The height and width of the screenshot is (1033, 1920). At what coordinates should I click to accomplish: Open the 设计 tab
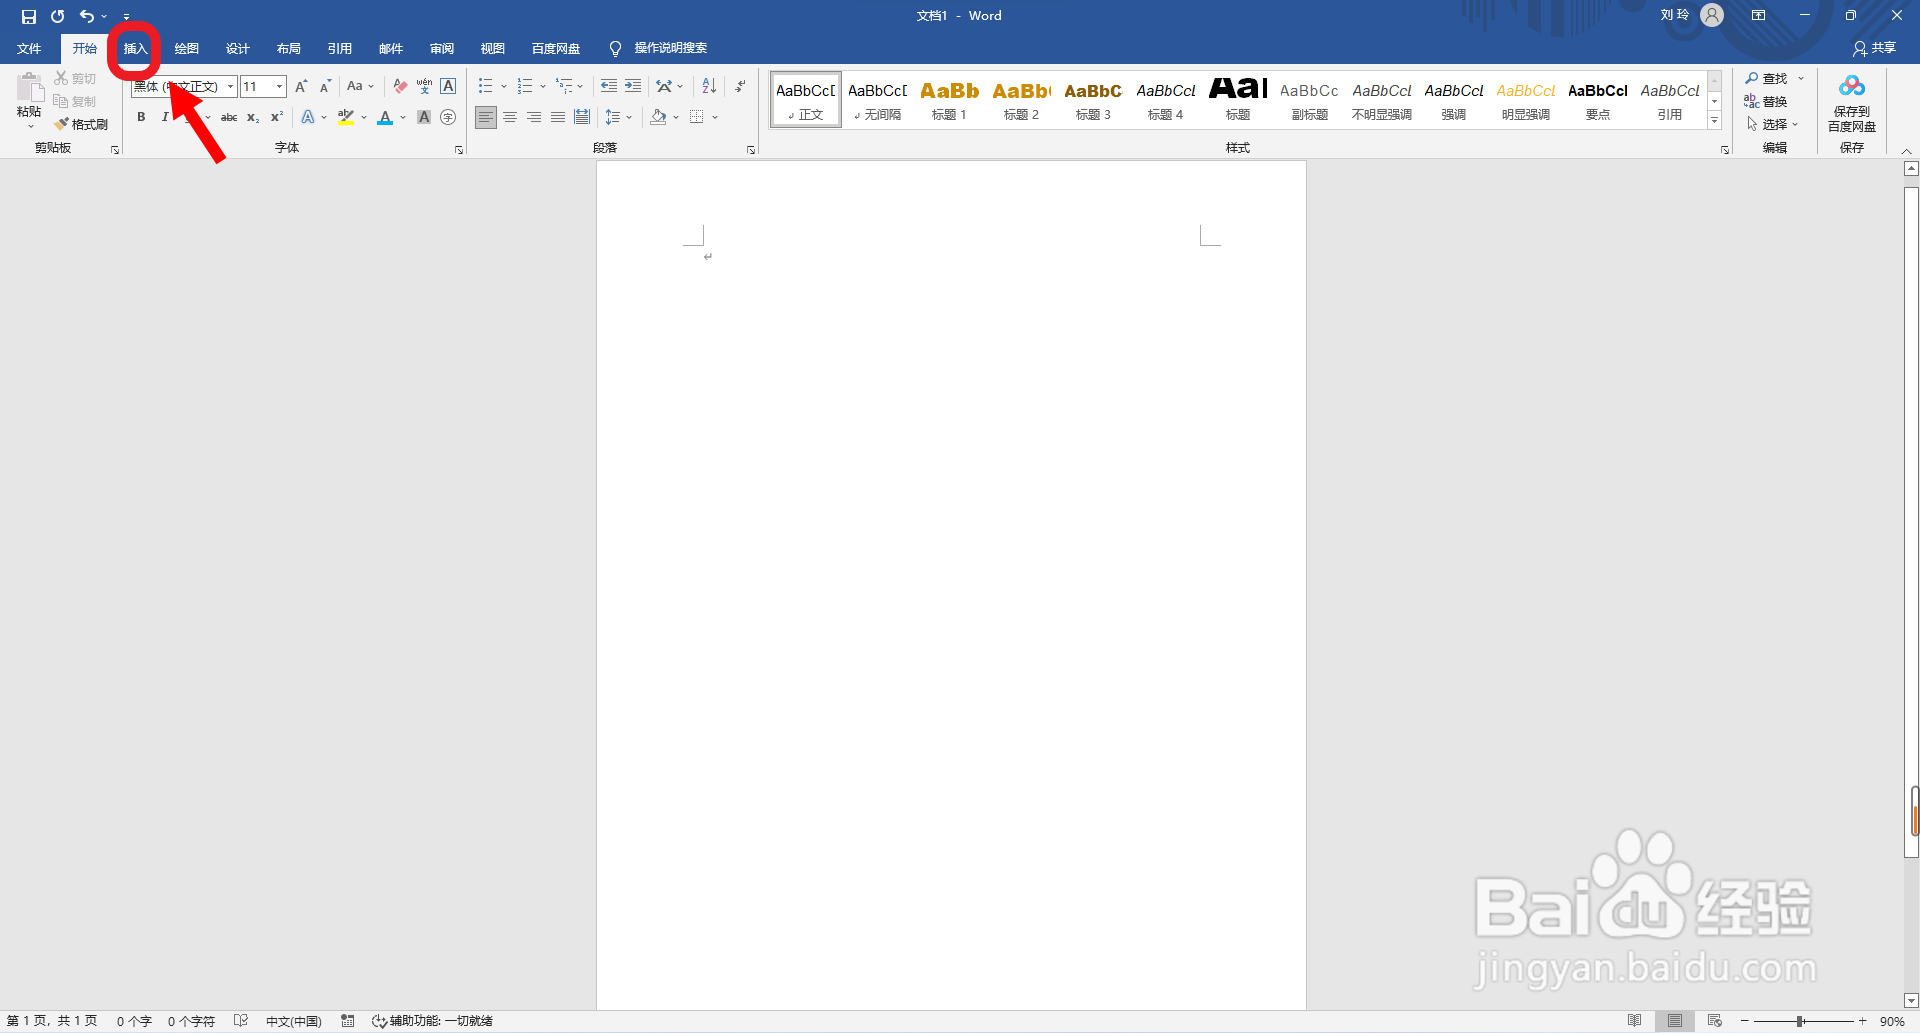point(237,48)
